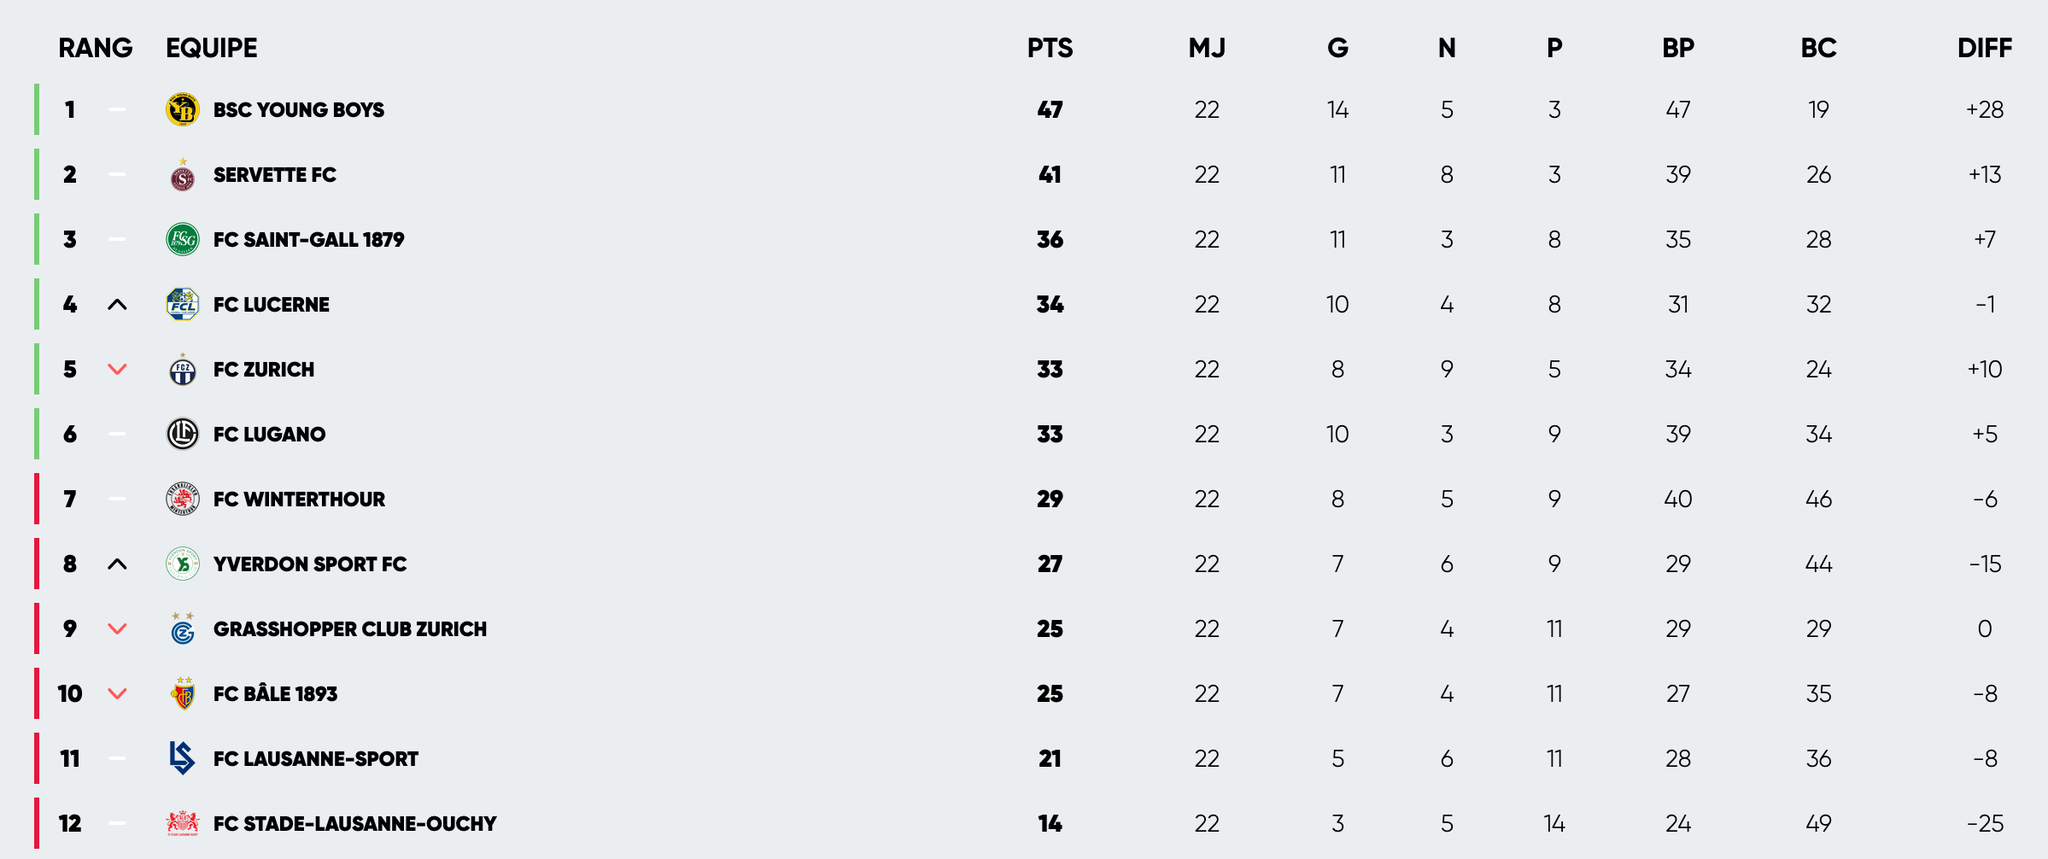The height and width of the screenshot is (859, 2048).
Task: Click the FC Bâle 1893 badge
Action: [182, 694]
